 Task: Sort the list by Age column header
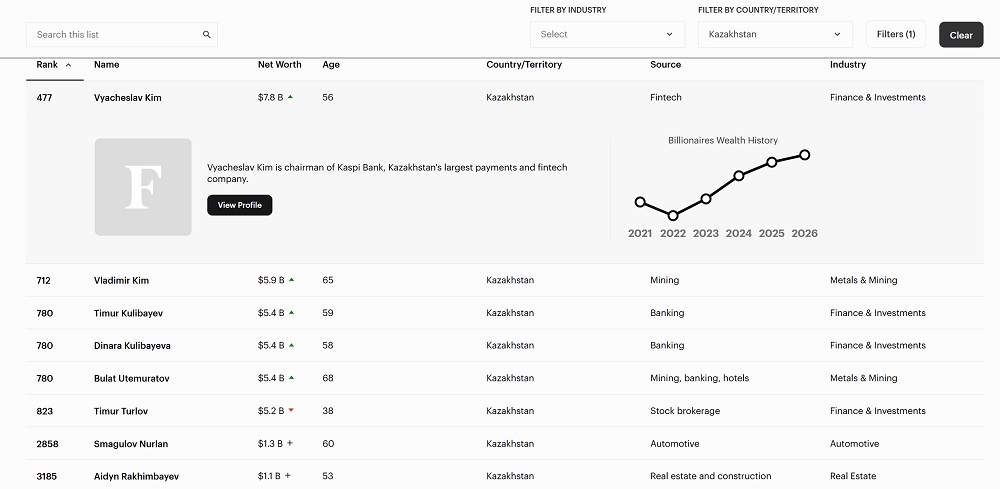[331, 65]
